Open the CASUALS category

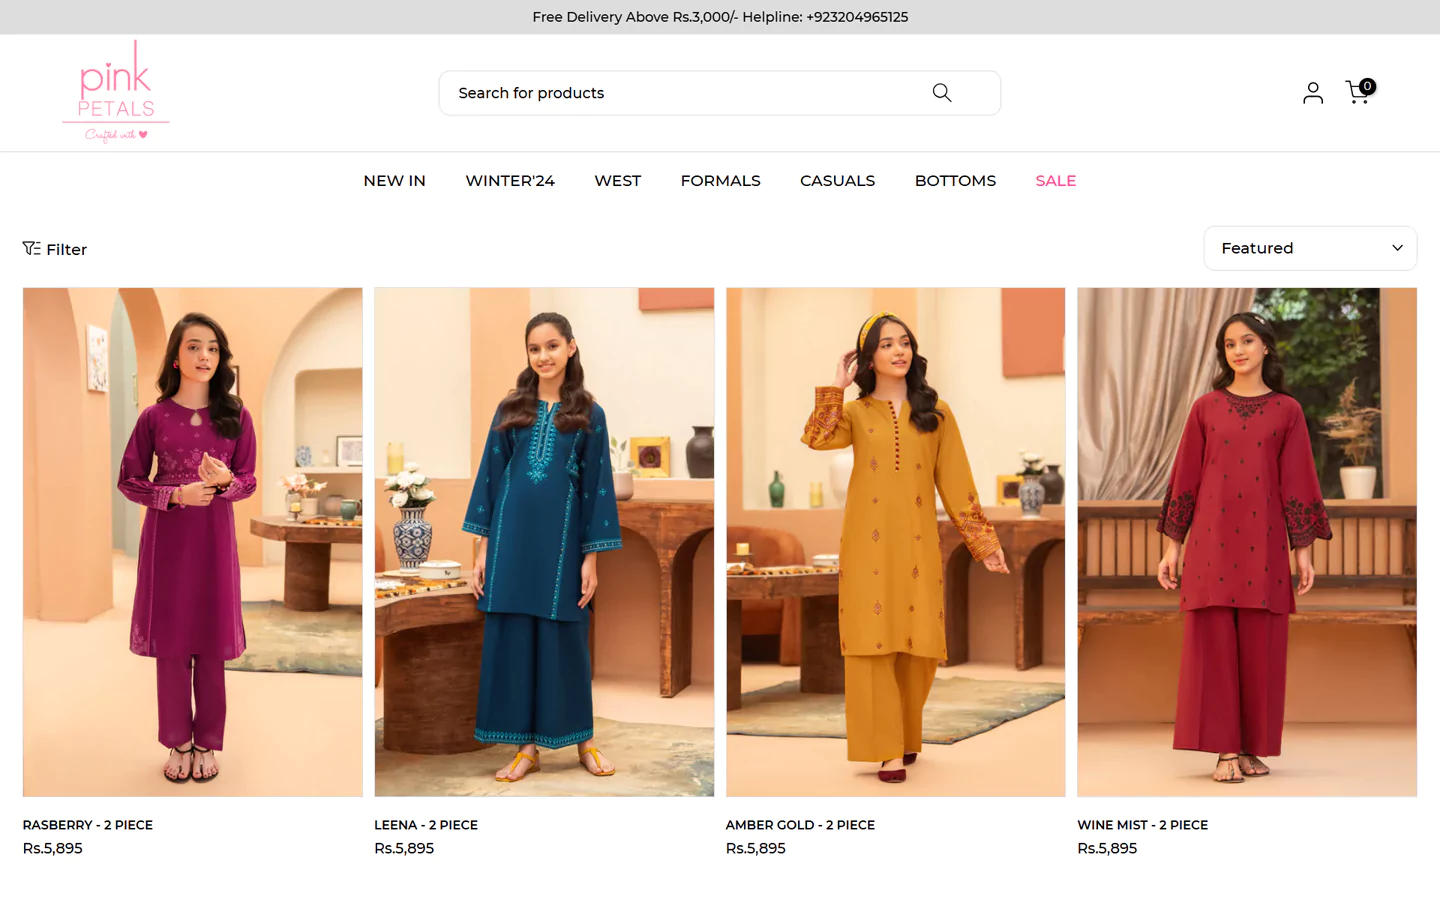point(837,181)
